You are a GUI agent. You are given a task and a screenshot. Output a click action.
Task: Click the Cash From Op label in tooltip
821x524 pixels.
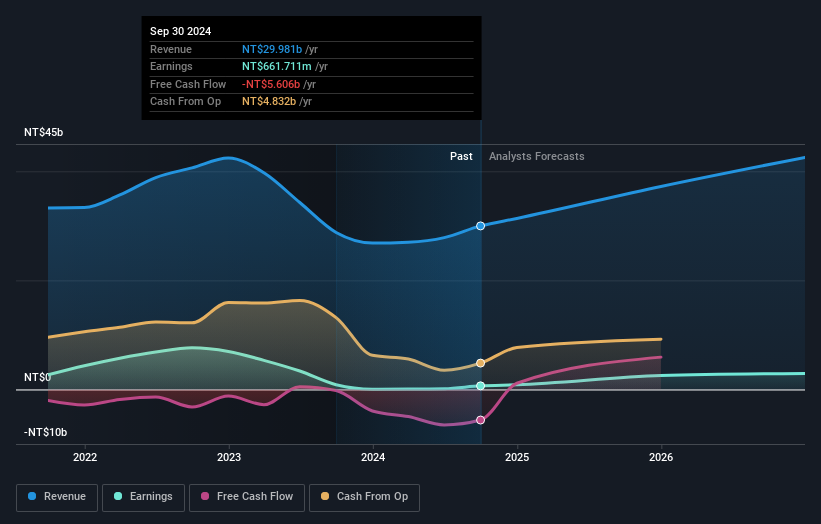[185, 102]
